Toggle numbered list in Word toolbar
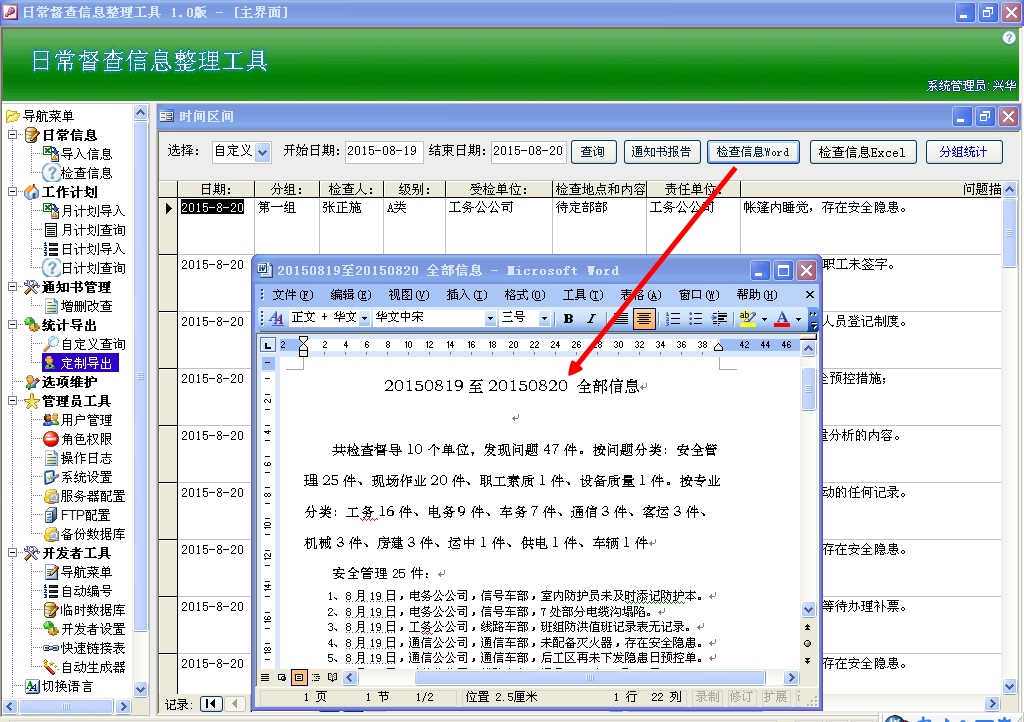 [x=673, y=319]
